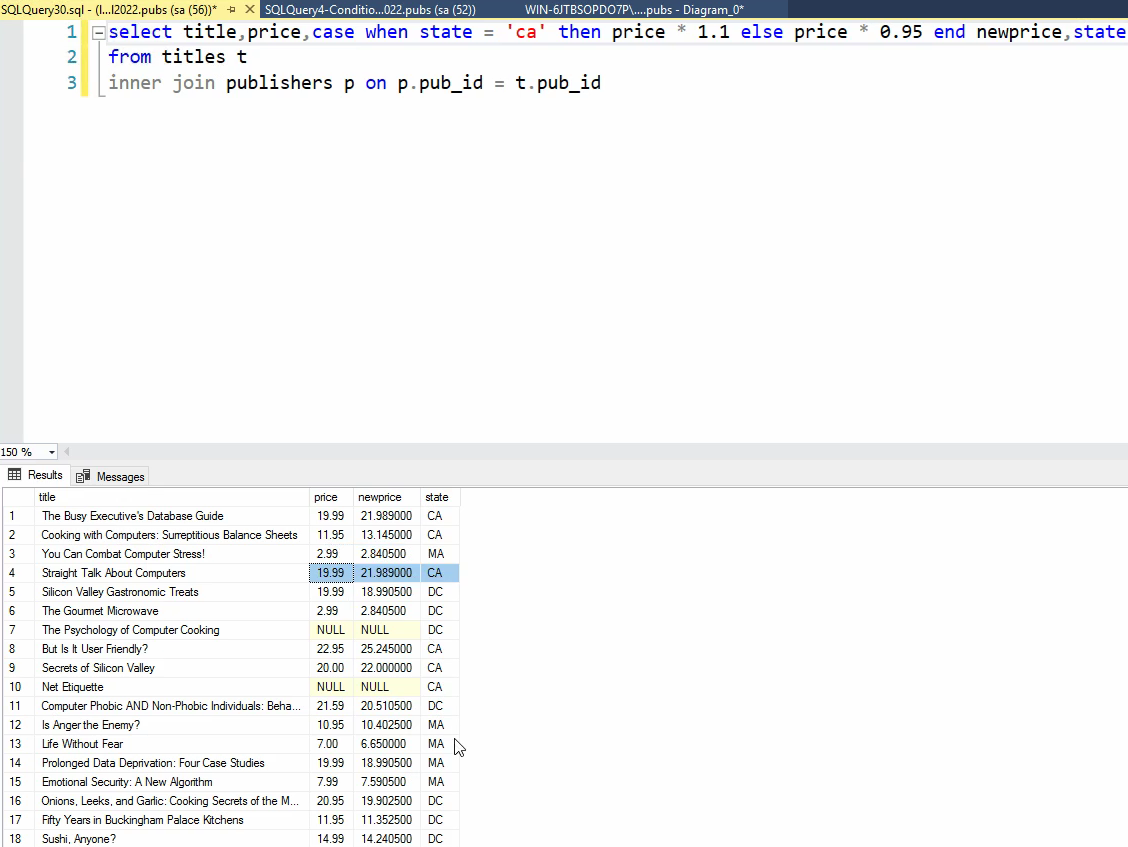The width and height of the screenshot is (1128, 847).
Task: Pin the SQLQuery30.sql tab
Action: [x=231, y=9]
